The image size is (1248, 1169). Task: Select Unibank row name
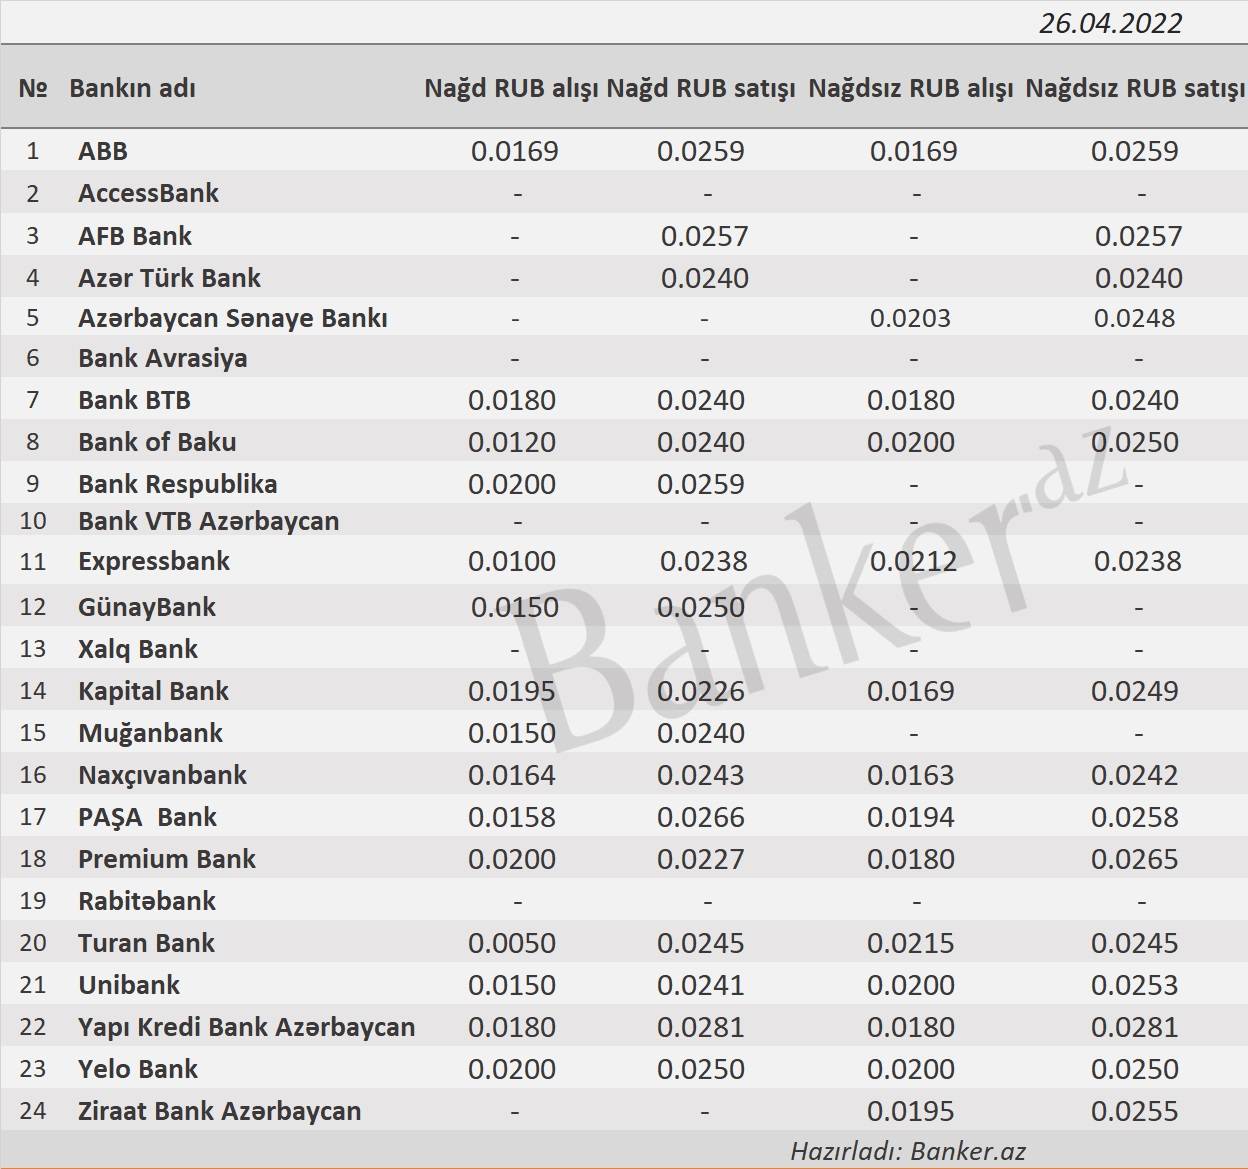click(x=129, y=985)
